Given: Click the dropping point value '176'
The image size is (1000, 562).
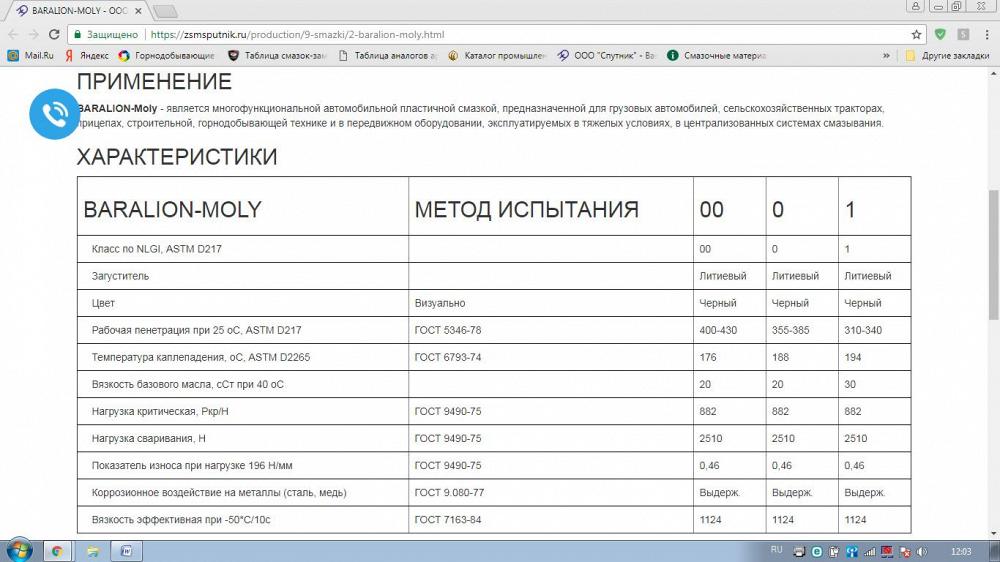Looking at the screenshot, I should pos(708,357).
